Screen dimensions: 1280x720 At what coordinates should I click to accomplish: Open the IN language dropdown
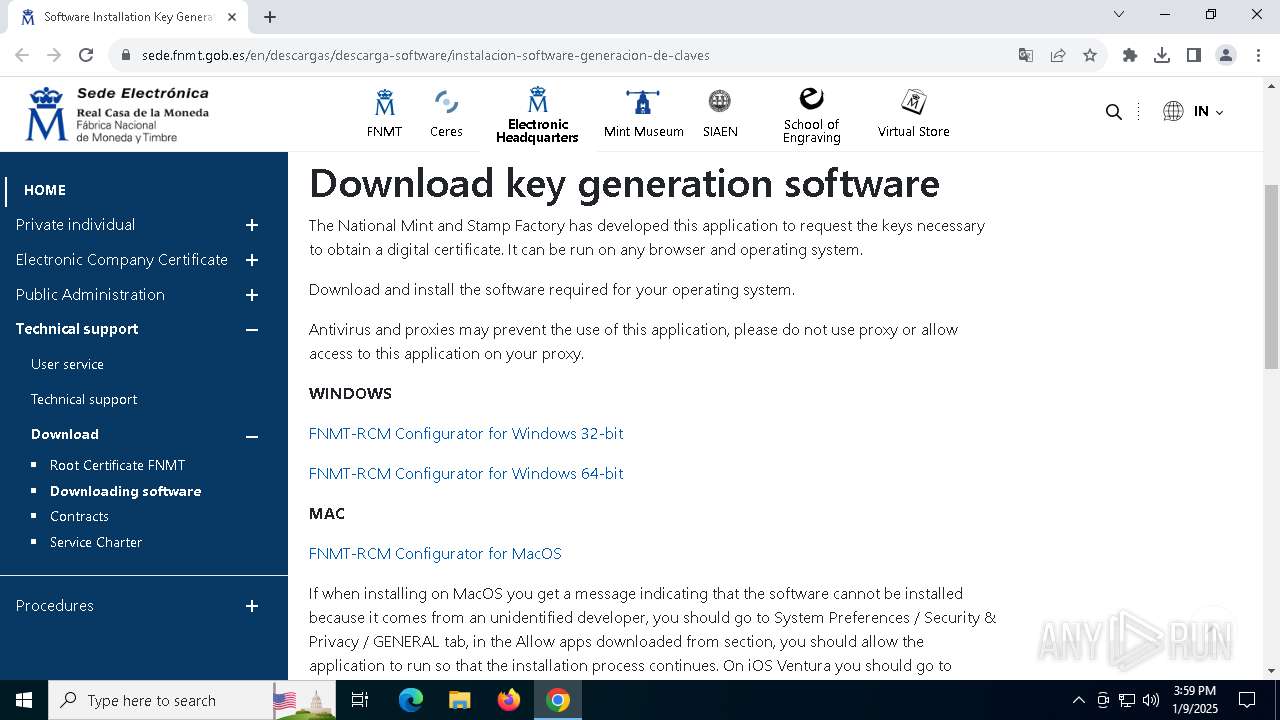coord(1193,112)
